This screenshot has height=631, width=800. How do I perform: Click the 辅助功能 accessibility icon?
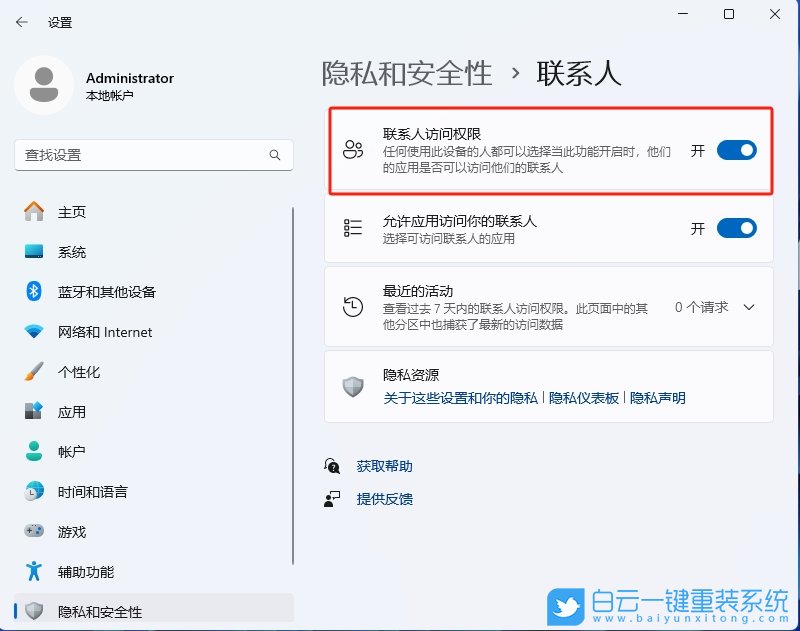pos(36,571)
